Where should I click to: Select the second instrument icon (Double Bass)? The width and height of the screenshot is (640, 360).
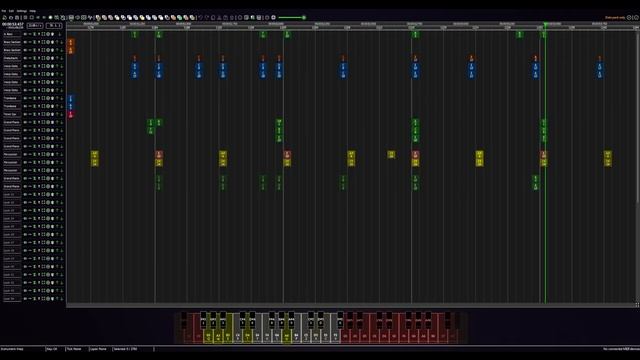click(x=104, y=18)
